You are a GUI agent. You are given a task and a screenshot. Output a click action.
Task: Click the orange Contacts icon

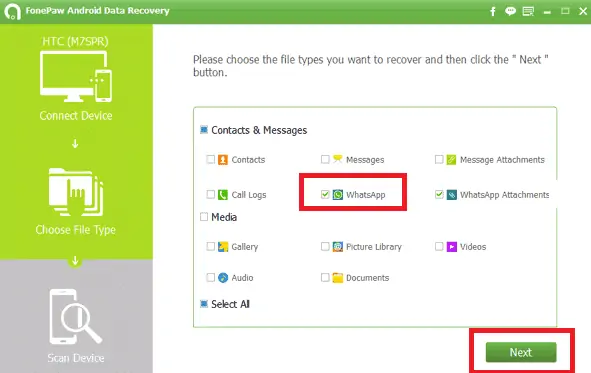[x=223, y=160]
